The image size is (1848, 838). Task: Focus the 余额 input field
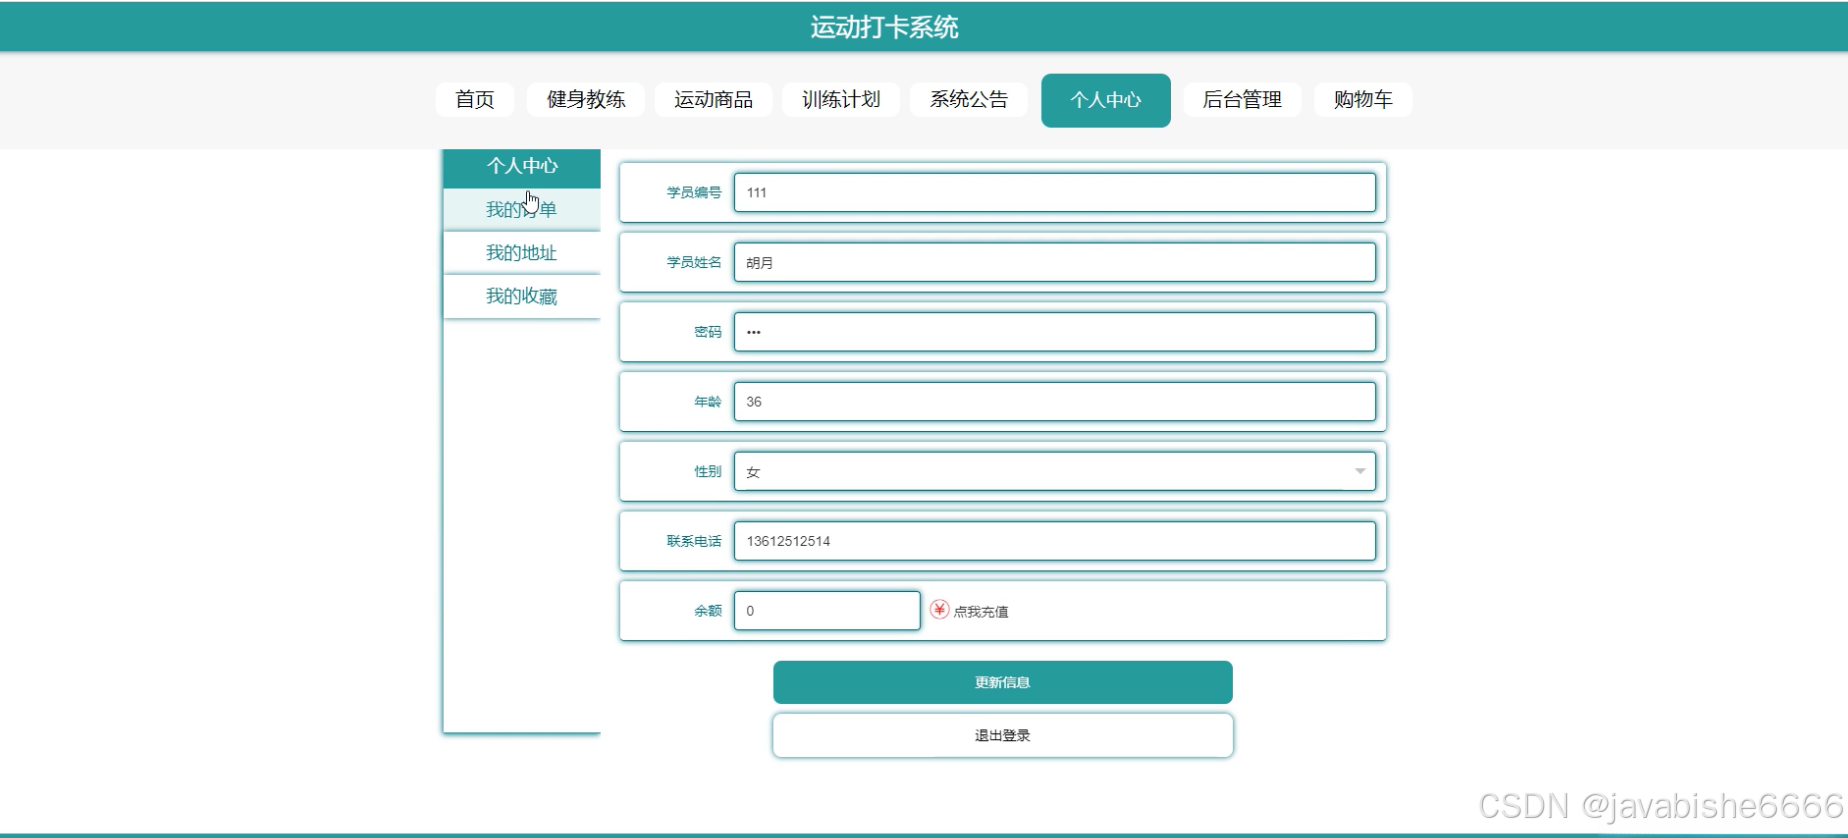[827, 610]
